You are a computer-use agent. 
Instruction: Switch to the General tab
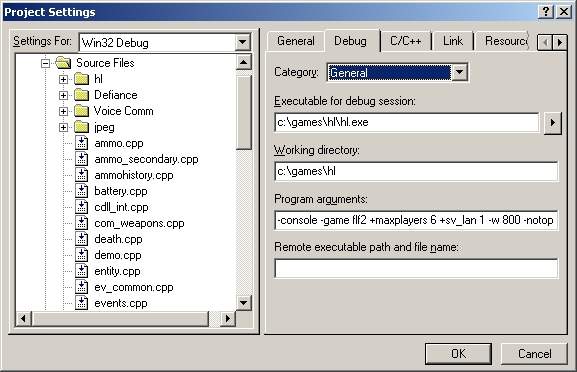[295, 40]
